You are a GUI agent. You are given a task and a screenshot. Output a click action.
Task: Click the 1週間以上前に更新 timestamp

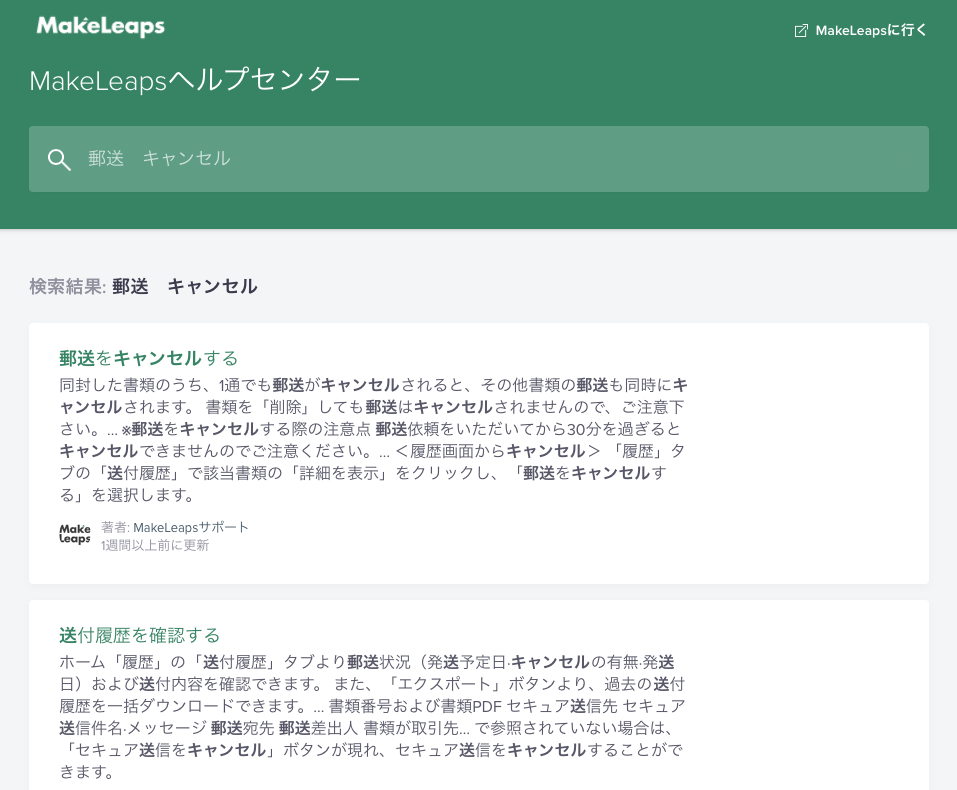pyautogui.click(x=155, y=545)
